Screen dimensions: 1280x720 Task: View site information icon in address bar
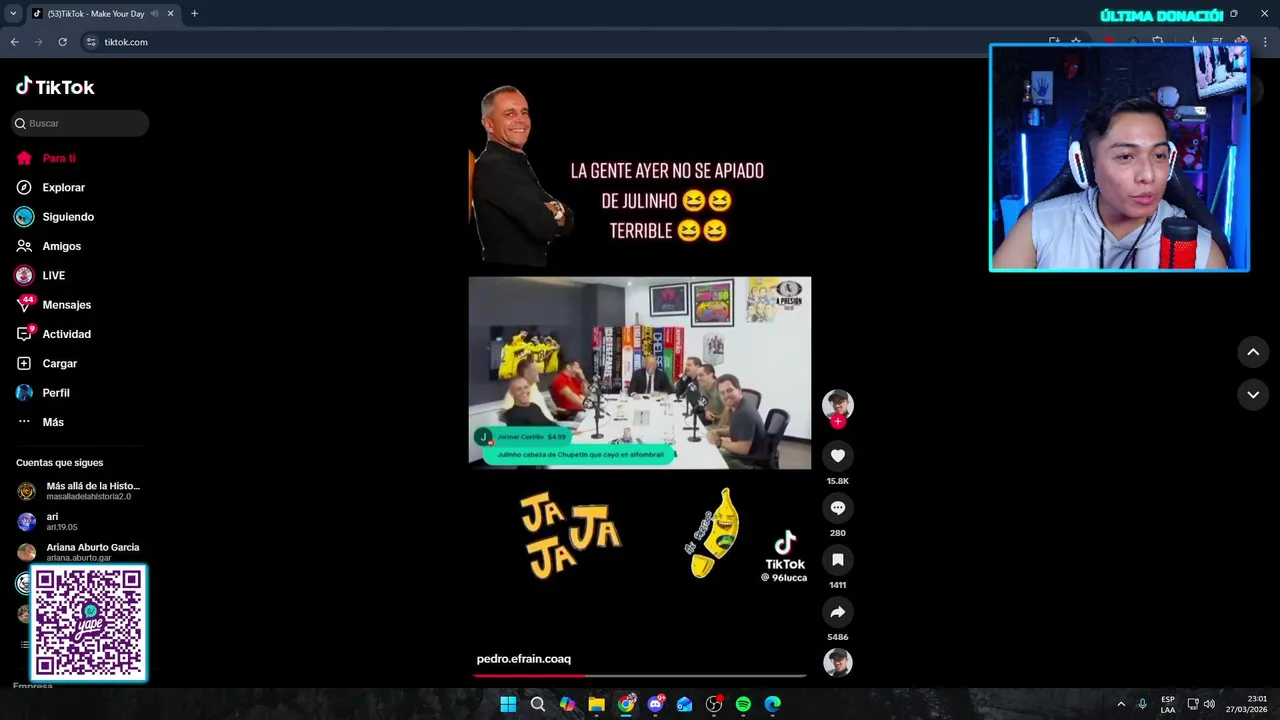[91, 42]
